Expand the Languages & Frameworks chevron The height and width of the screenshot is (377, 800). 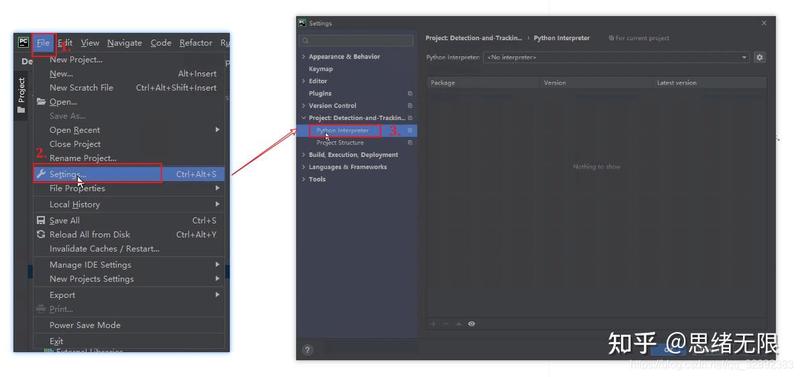[x=304, y=167]
